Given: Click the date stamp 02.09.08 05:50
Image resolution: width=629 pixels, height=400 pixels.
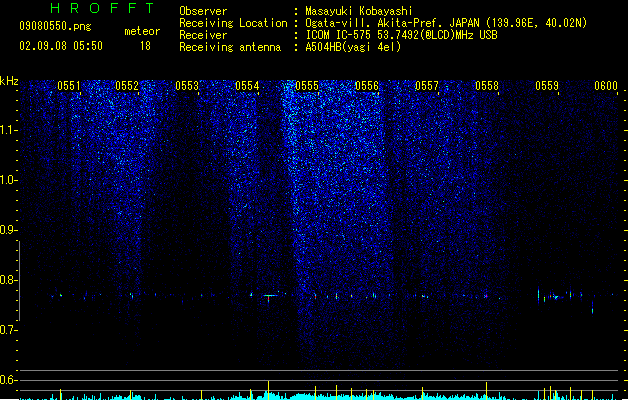Looking at the screenshot, I should [x=61, y=46].
